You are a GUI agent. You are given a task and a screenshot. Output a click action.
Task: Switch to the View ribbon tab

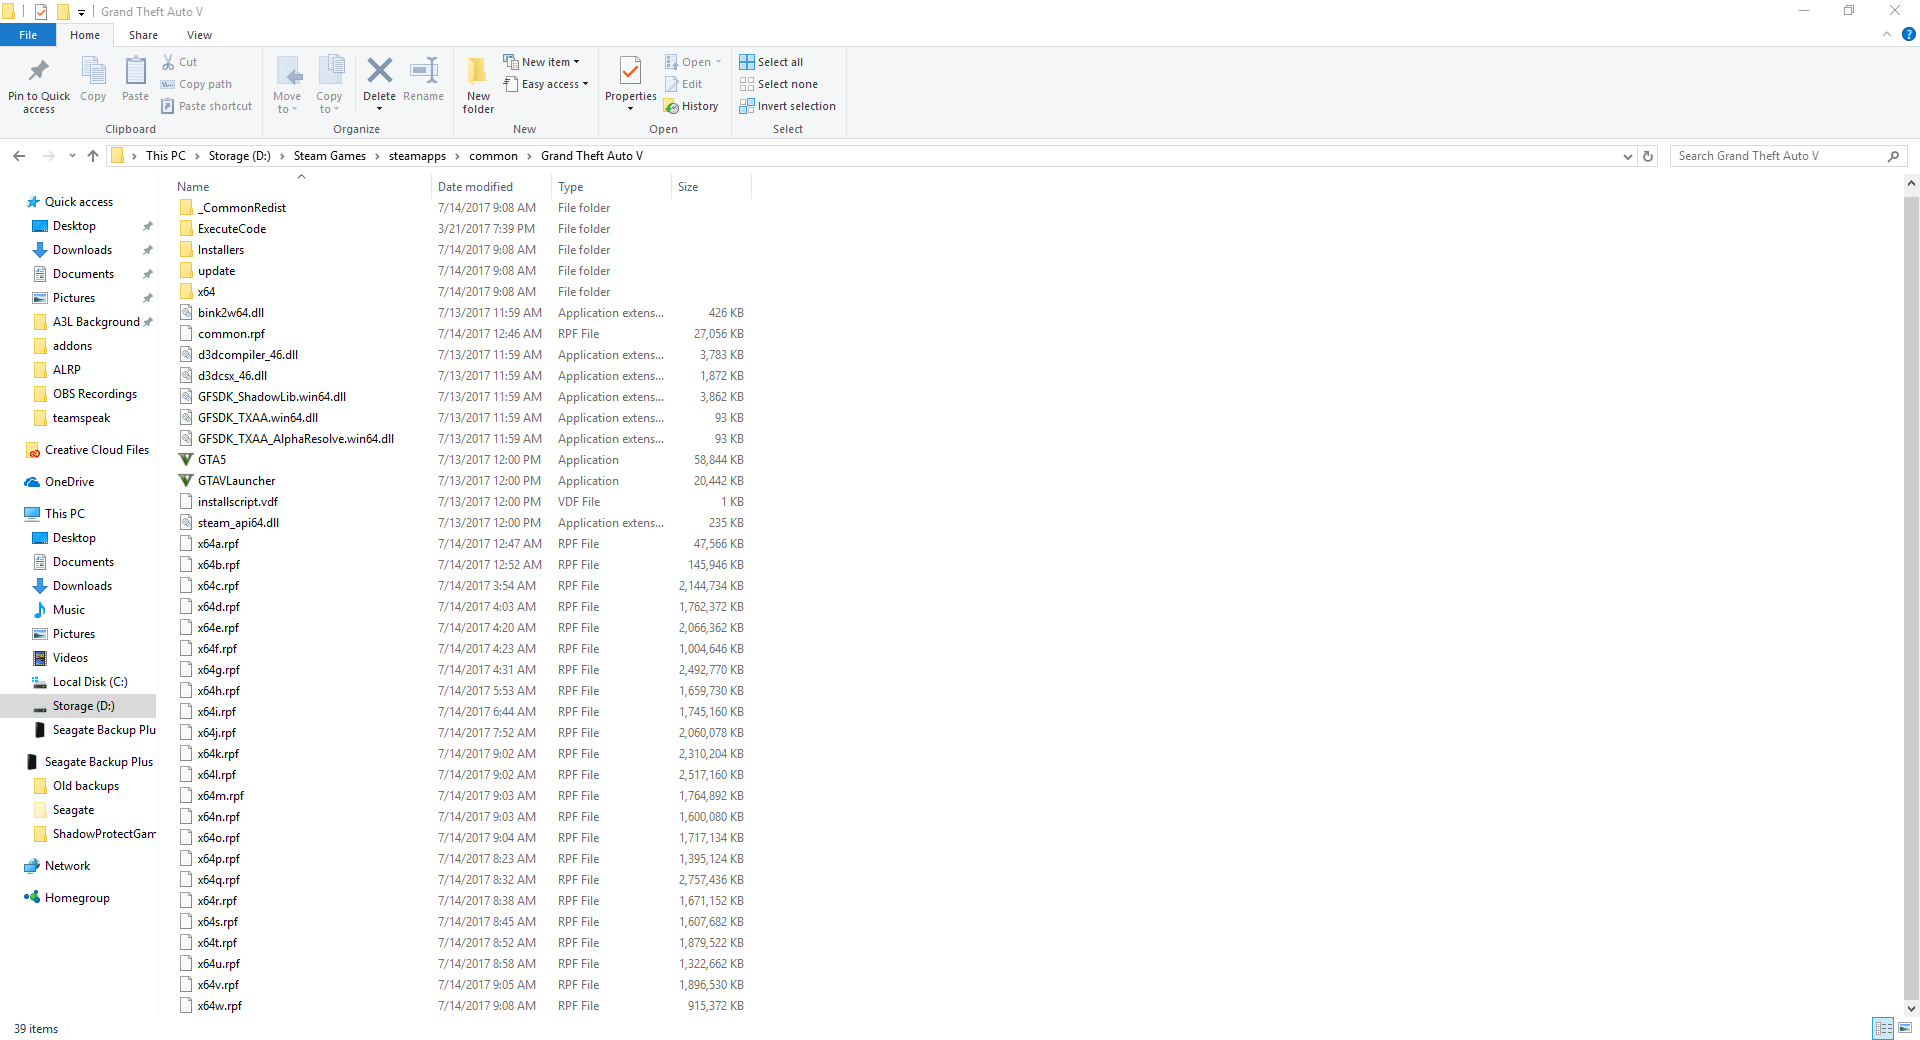(199, 35)
